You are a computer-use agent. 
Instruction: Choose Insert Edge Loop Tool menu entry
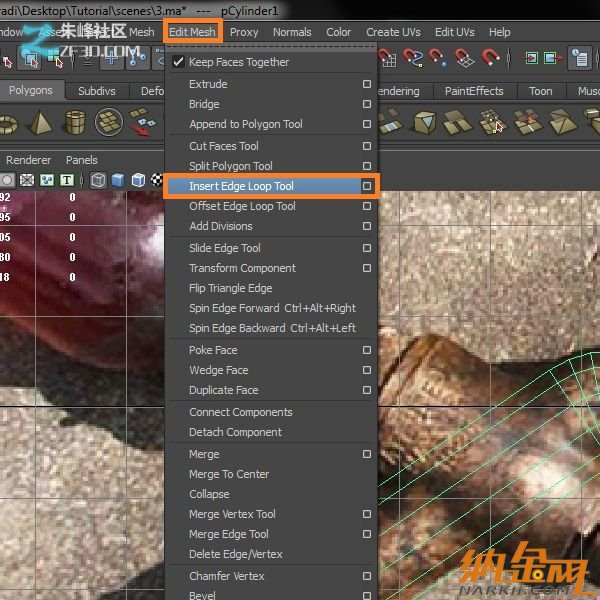coord(264,186)
